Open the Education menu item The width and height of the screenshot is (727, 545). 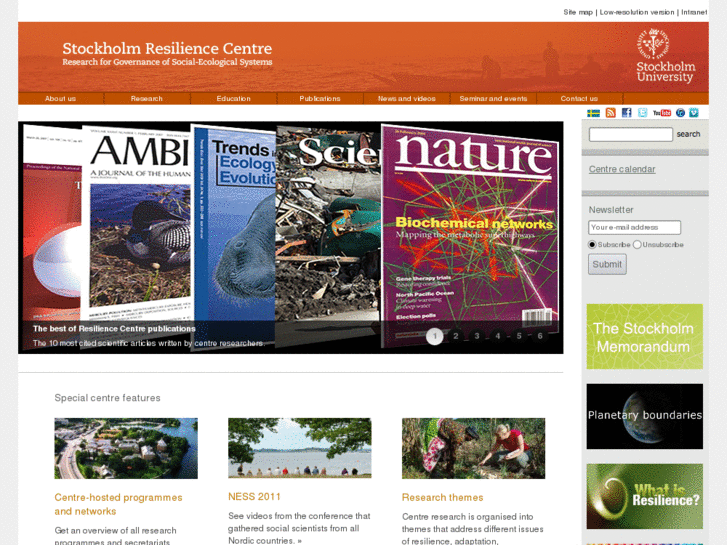[x=233, y=99]
